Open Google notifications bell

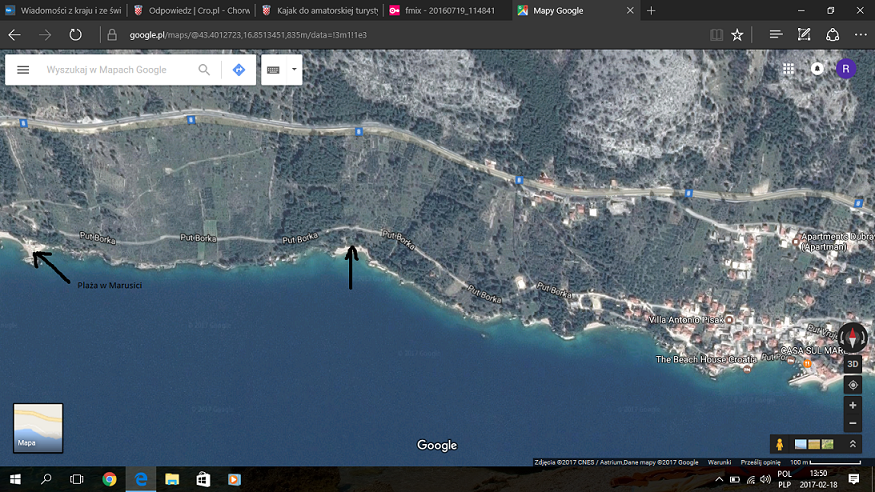(817, 69)
